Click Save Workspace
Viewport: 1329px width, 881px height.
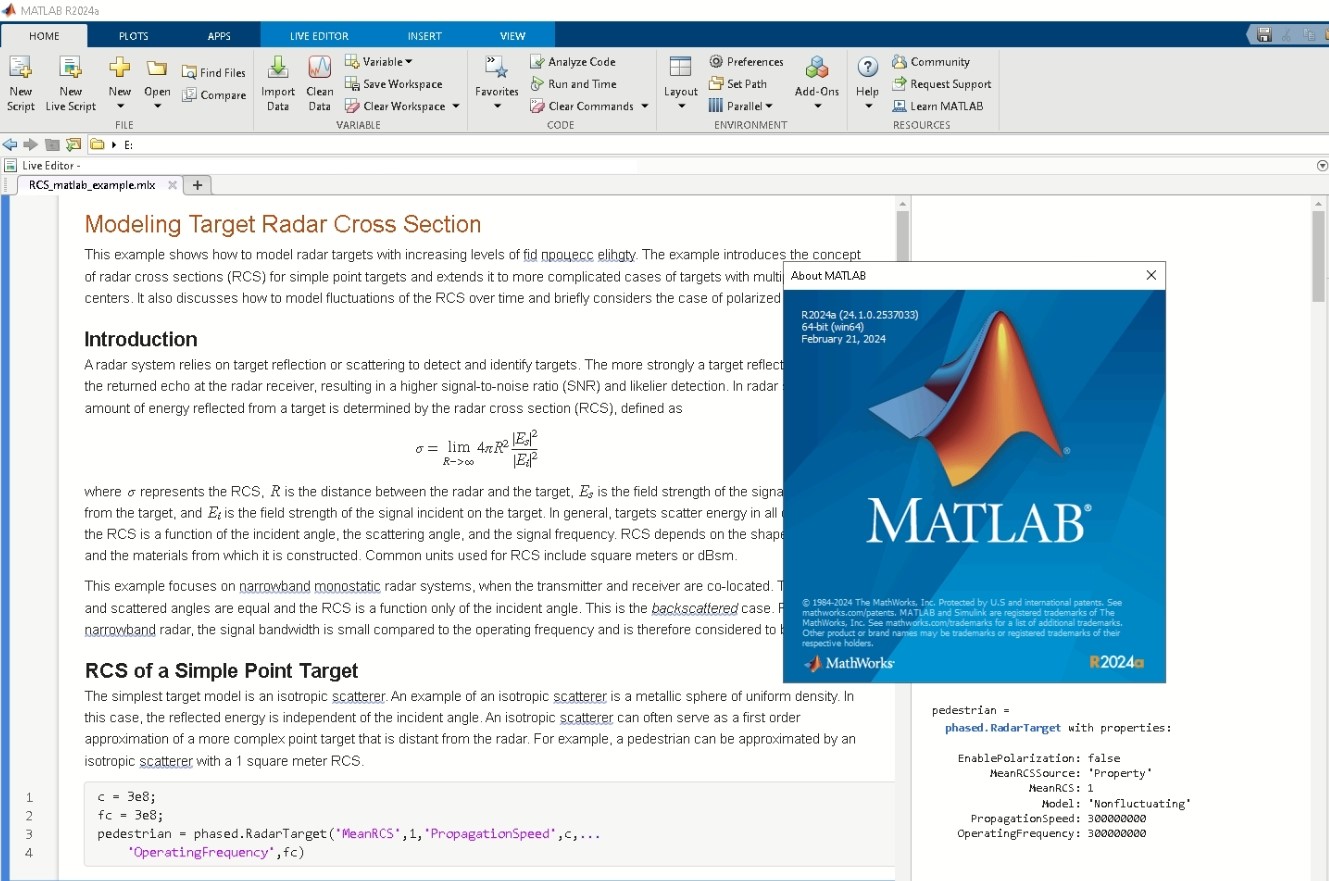(393, 84)
